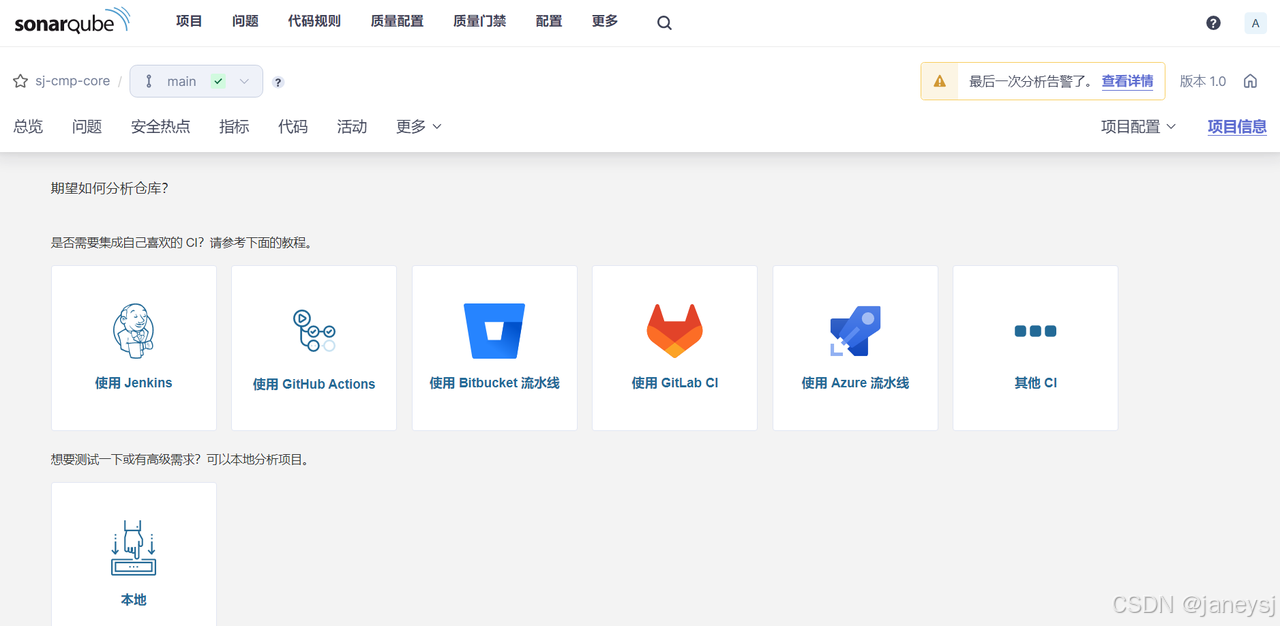Screen dimensions: 1280x626
Task: Click the 使用 Bitbucket 流水线 label
Action: 494,383
